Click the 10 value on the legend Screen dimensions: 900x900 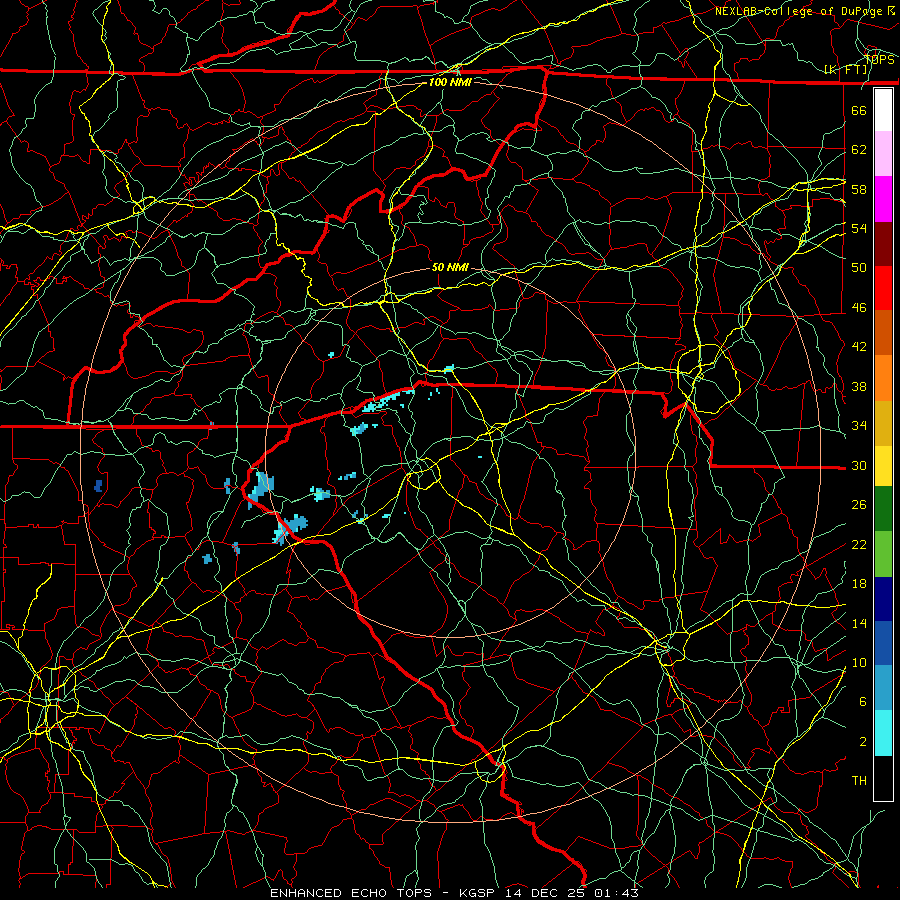pos(859,662)
